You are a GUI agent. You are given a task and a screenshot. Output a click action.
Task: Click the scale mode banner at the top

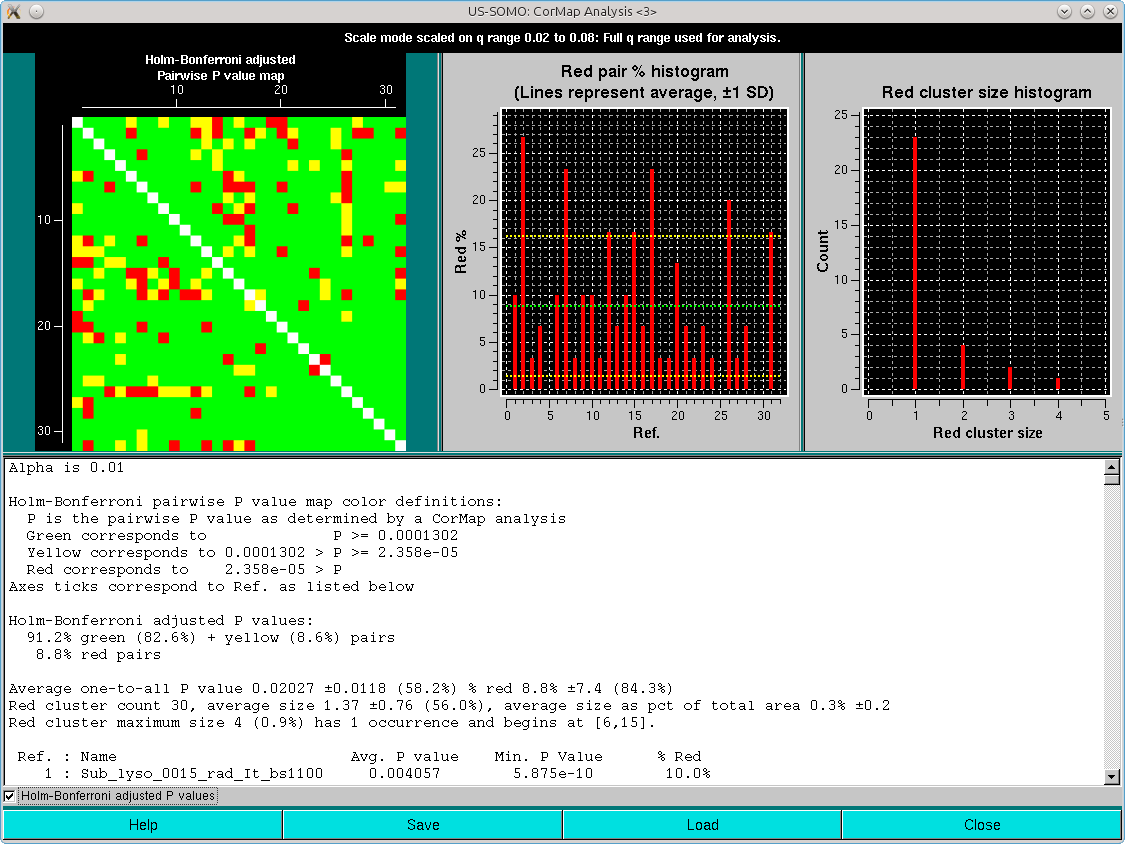click(562, 37)
